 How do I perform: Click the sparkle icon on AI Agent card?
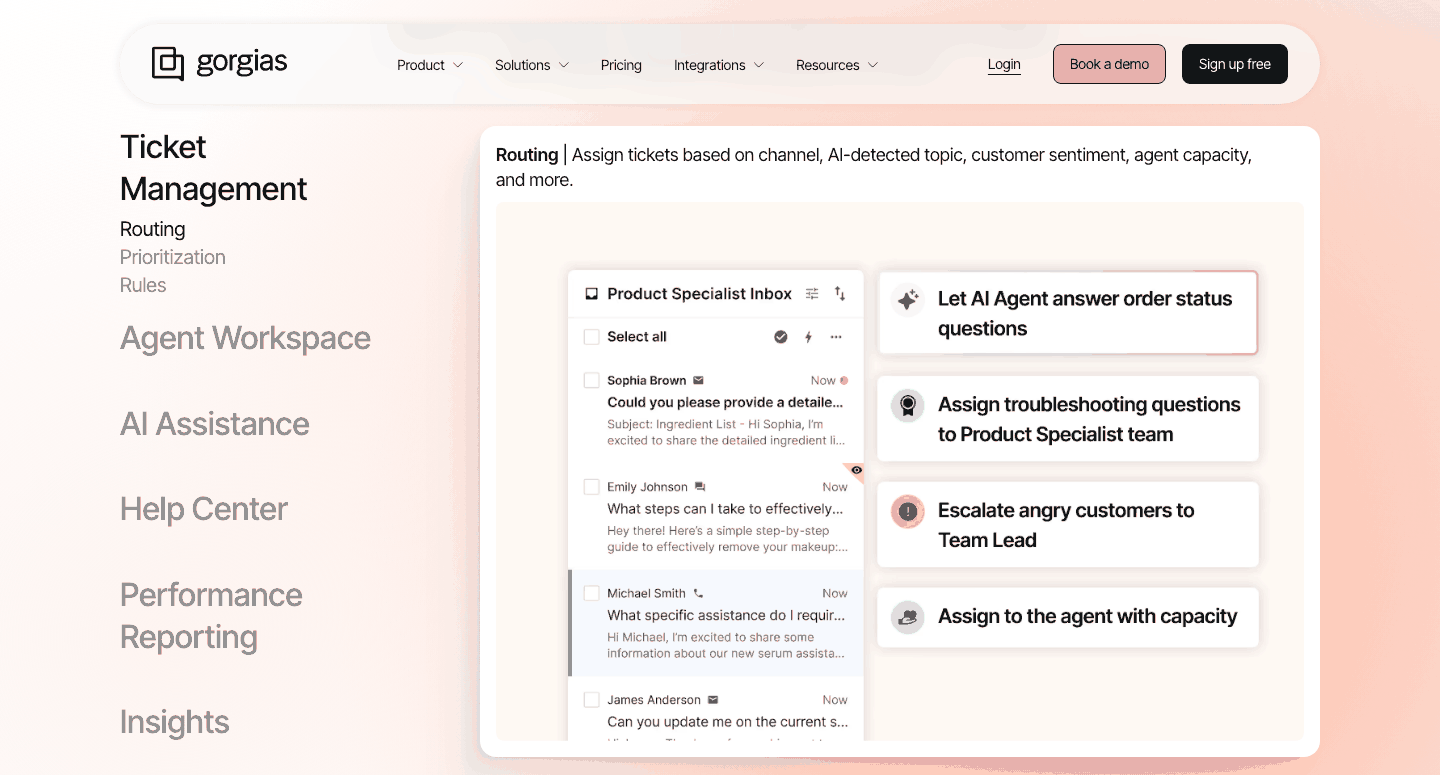pos(908,300)
